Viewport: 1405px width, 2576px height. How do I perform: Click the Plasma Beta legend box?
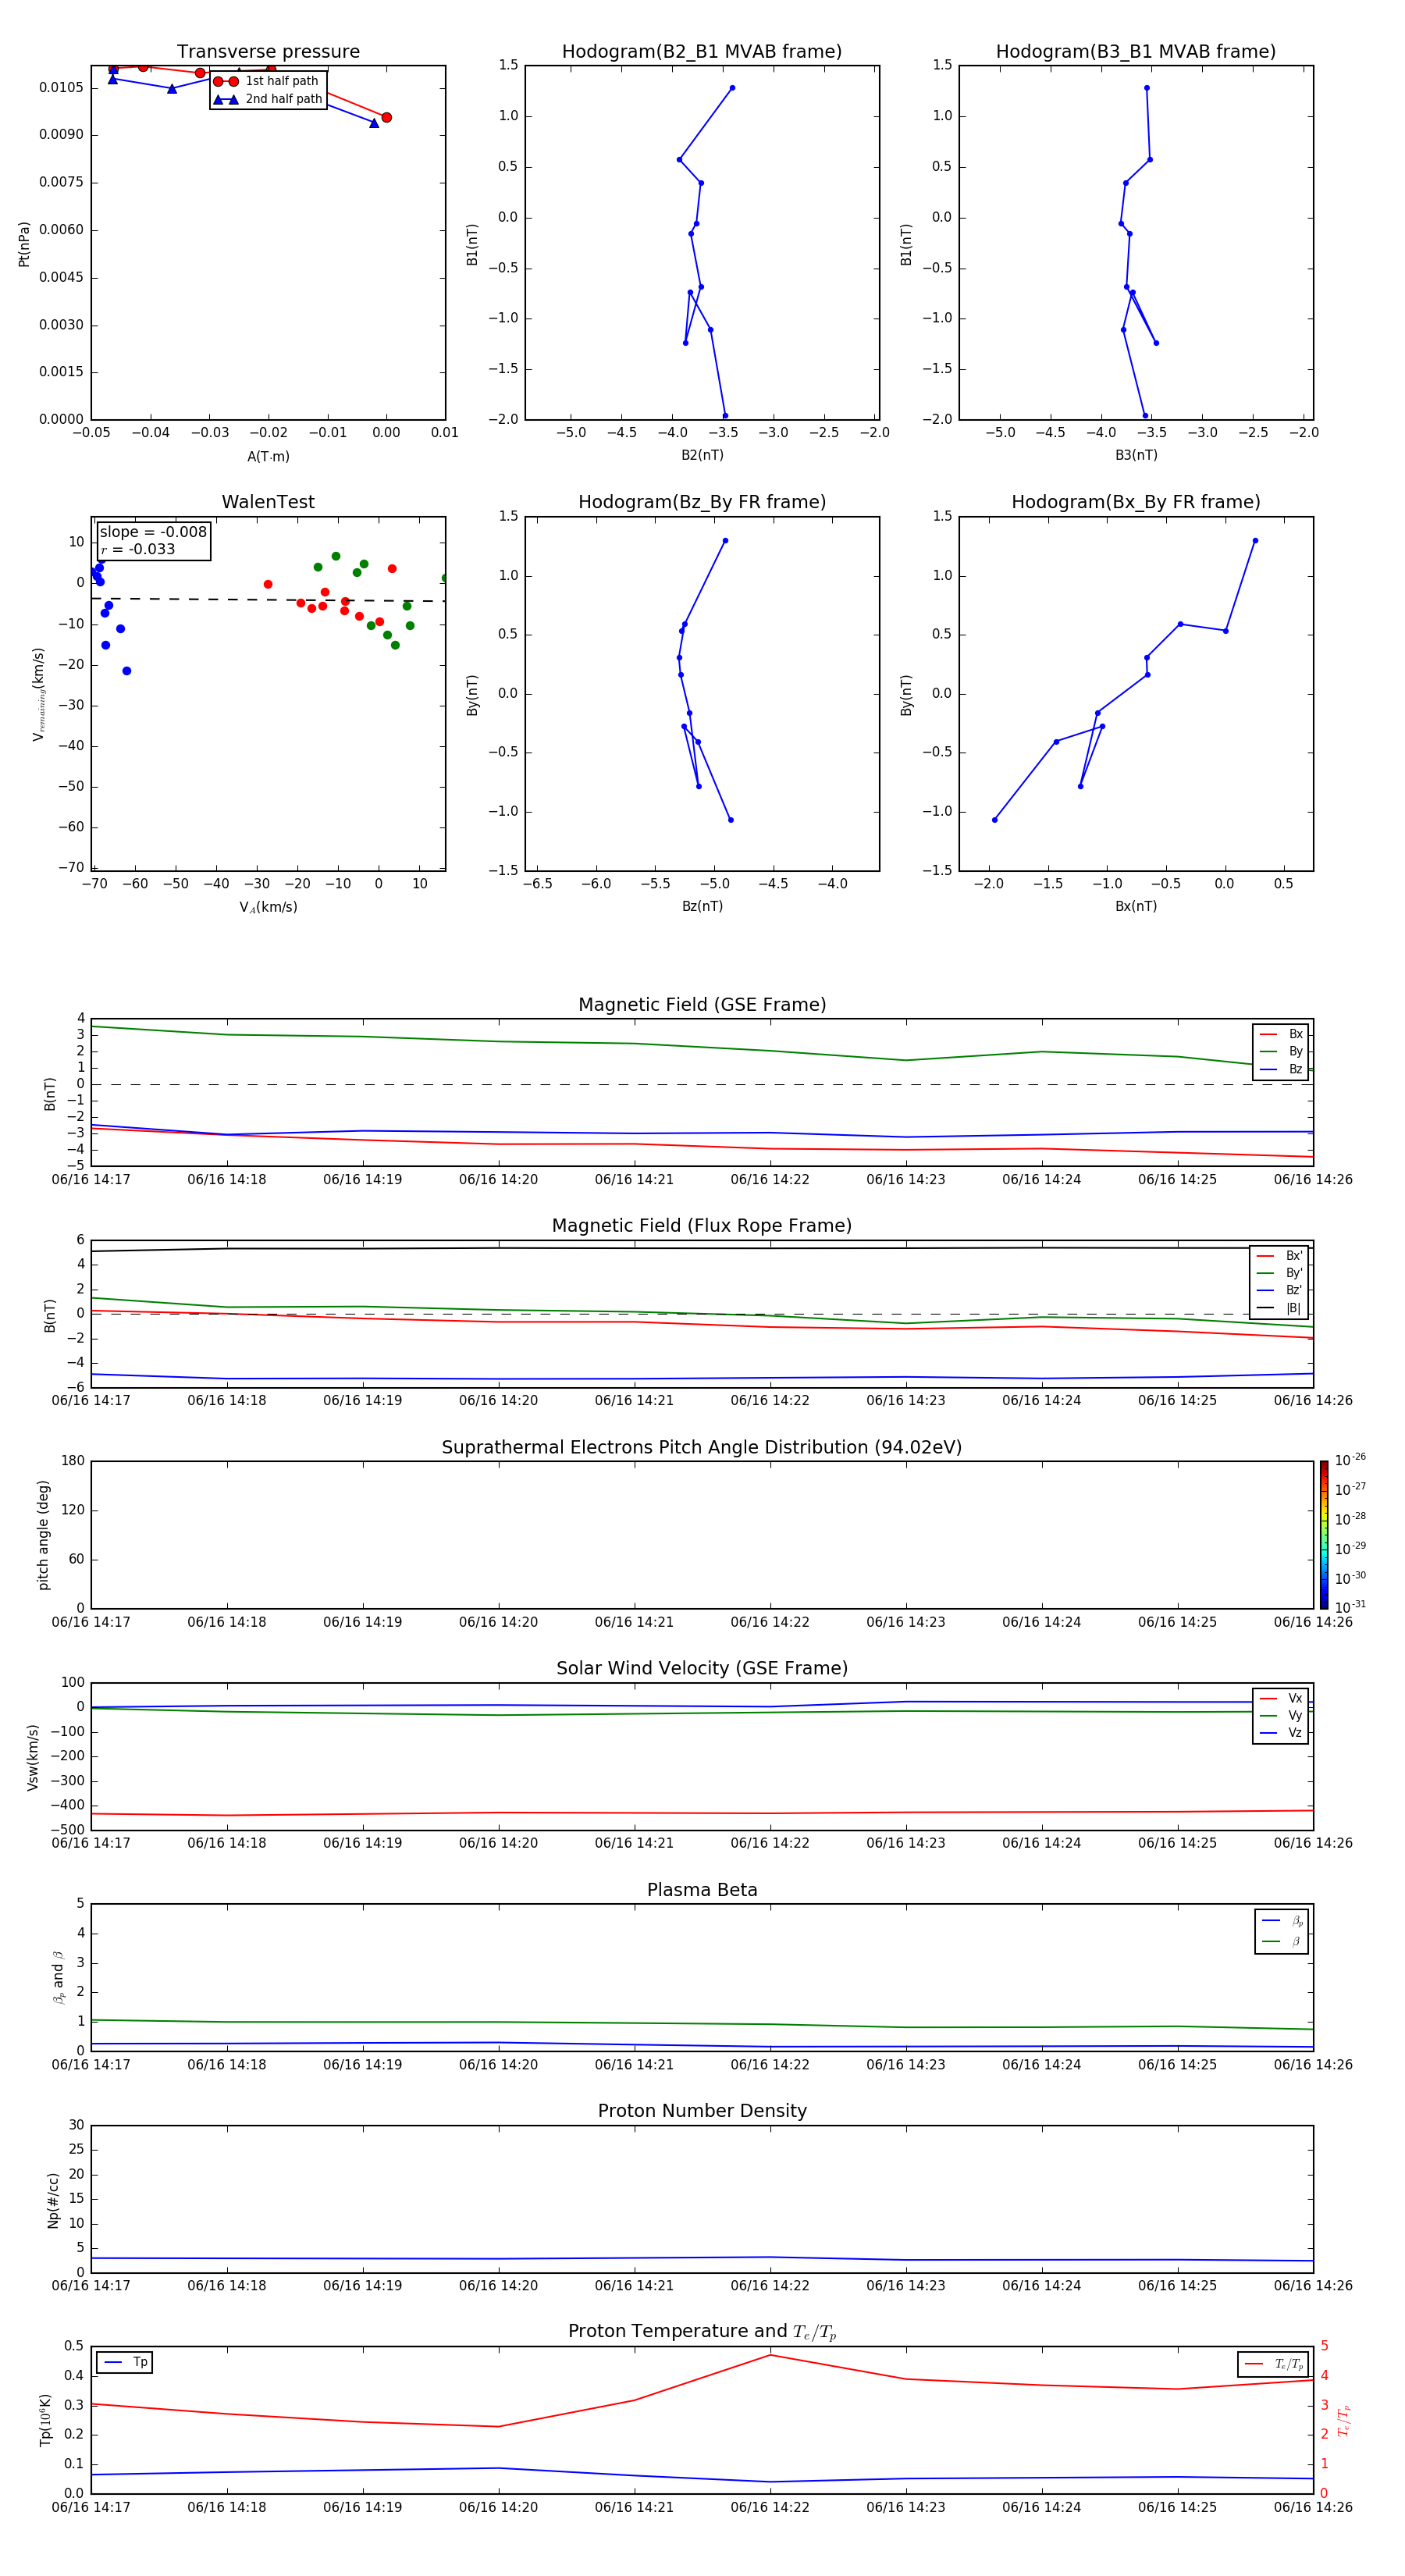pyautogui.click(x=1281, y=1931)
